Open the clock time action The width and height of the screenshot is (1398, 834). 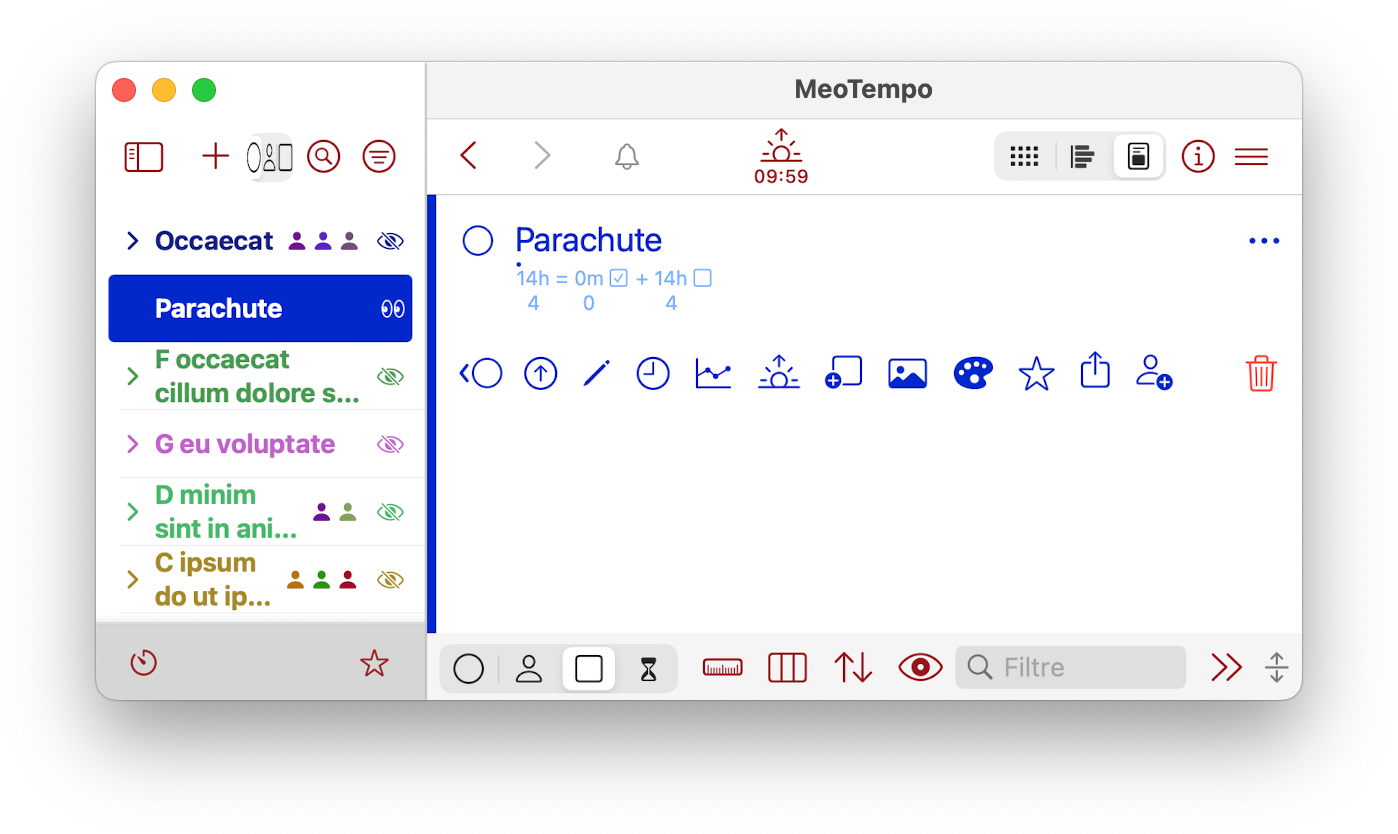coord(653,374)
